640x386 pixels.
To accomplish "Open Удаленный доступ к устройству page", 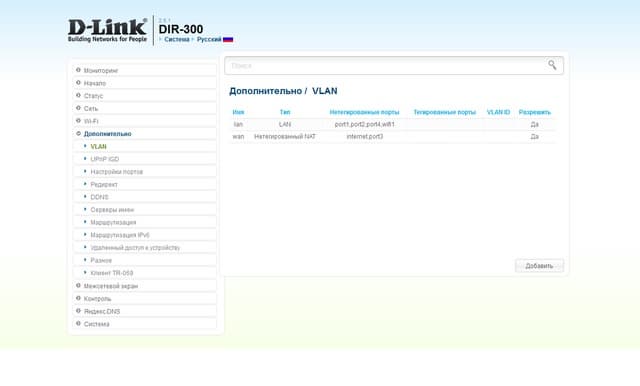I will 144,247.
